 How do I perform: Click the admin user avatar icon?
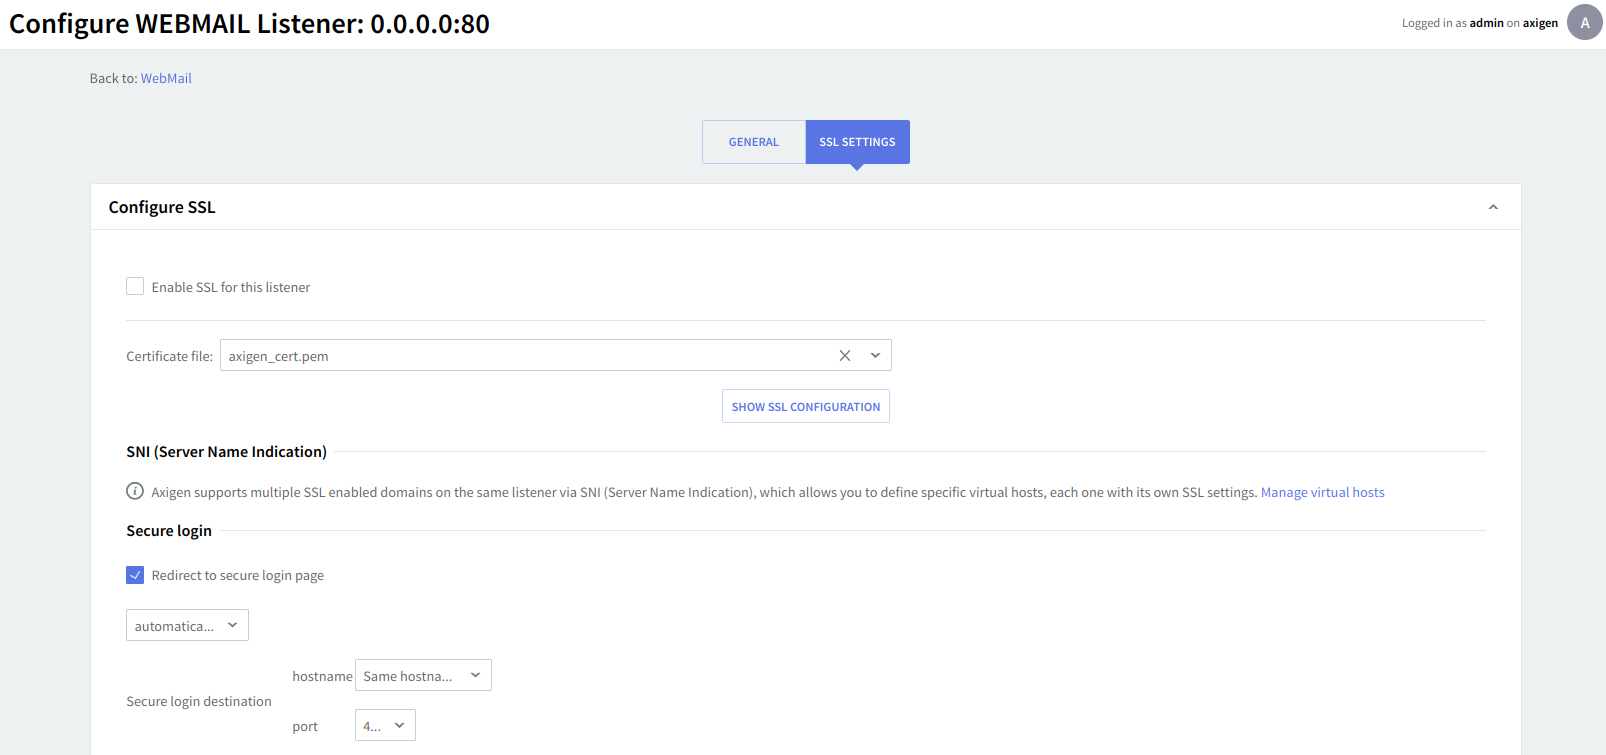[x=1584, y=22]
